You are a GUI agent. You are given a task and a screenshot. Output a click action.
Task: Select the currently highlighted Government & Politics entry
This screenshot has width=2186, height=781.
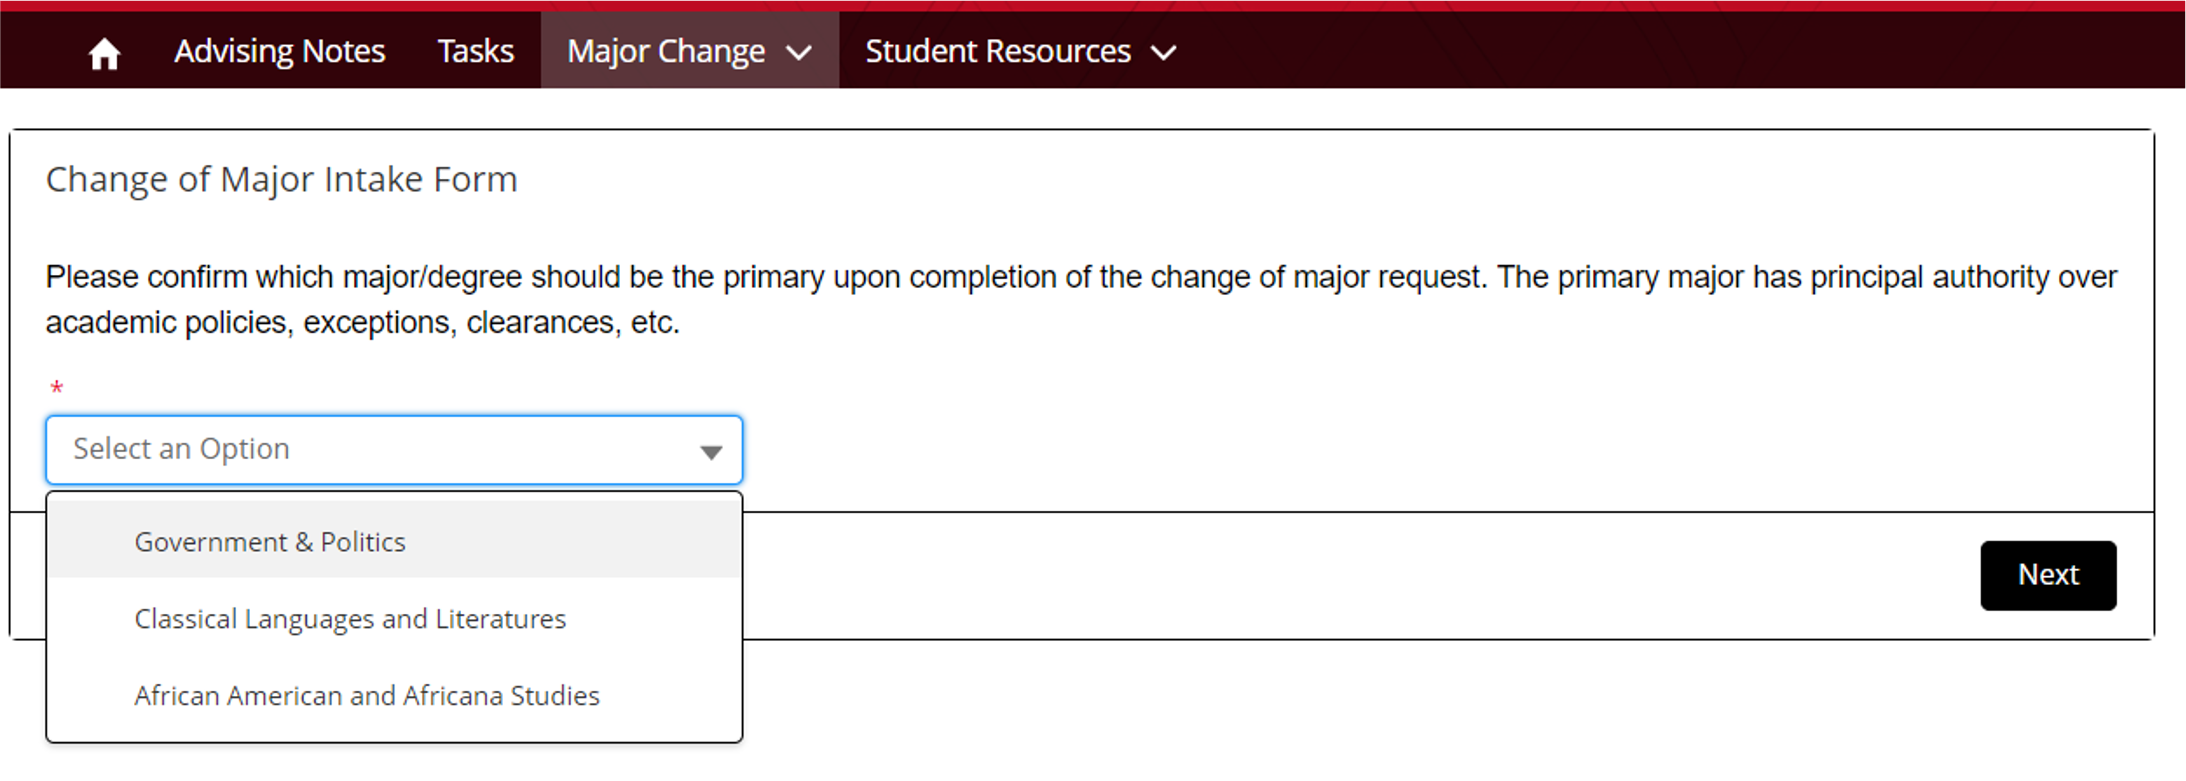(x=269, y=541)
